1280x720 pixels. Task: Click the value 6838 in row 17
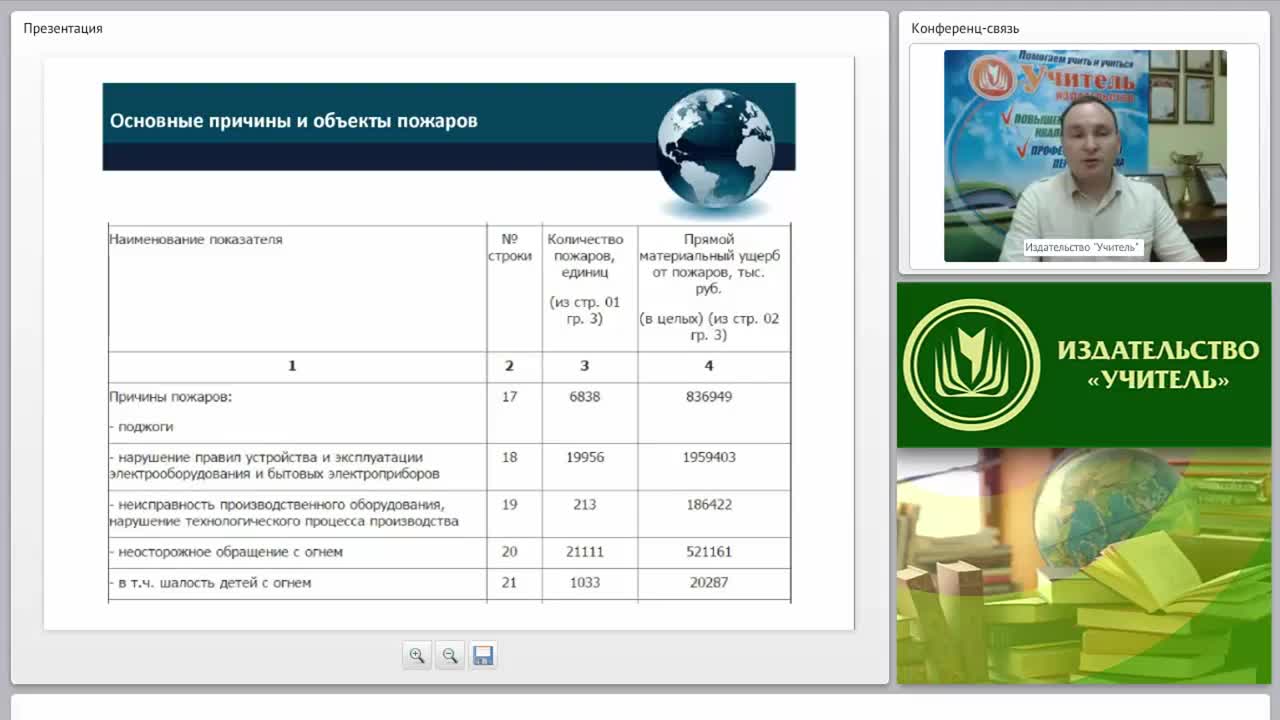(585, 397)
